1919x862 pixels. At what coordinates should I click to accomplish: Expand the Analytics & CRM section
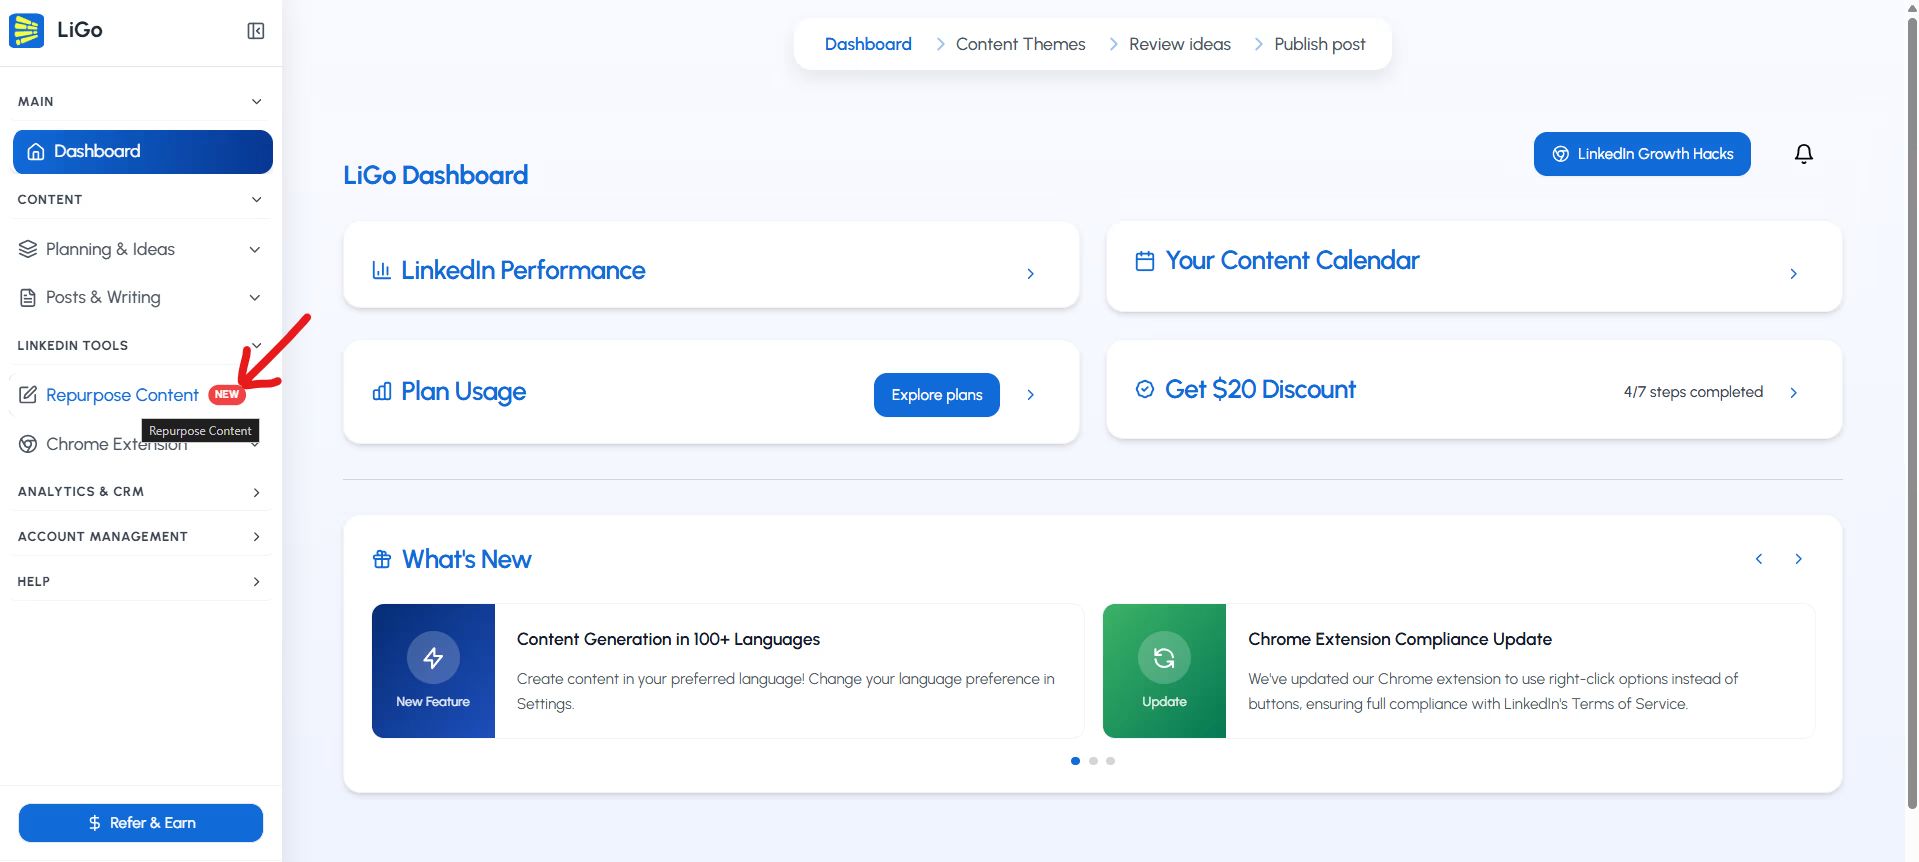(256, 492)
